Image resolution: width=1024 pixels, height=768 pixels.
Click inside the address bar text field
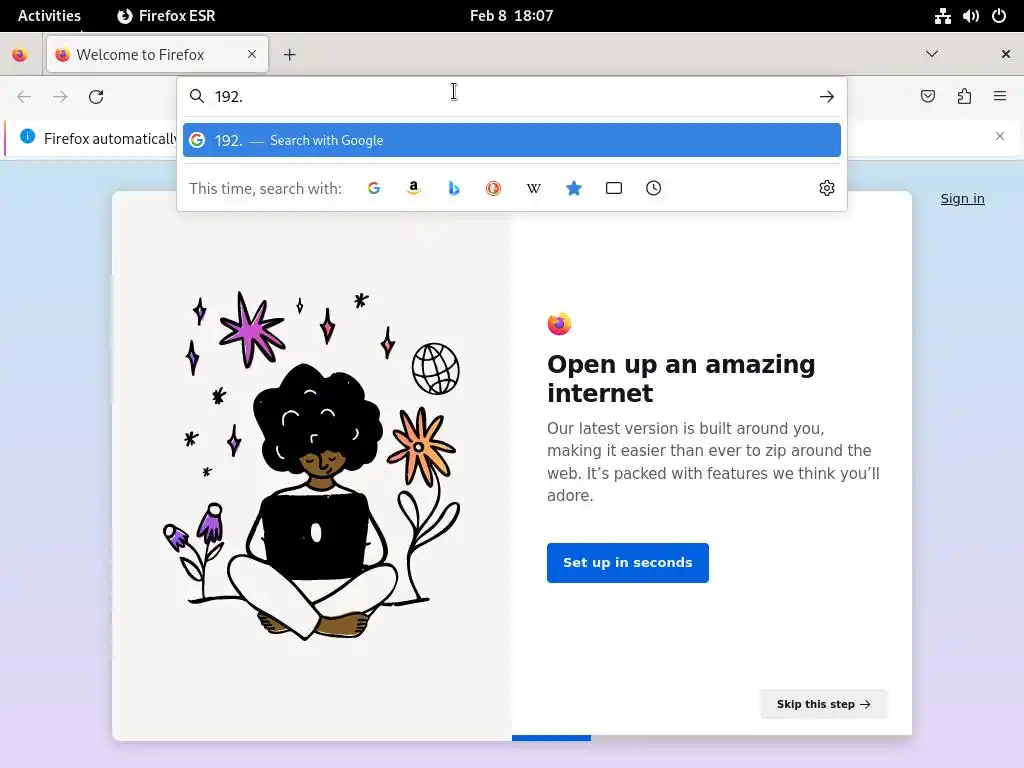click(511, 97)
